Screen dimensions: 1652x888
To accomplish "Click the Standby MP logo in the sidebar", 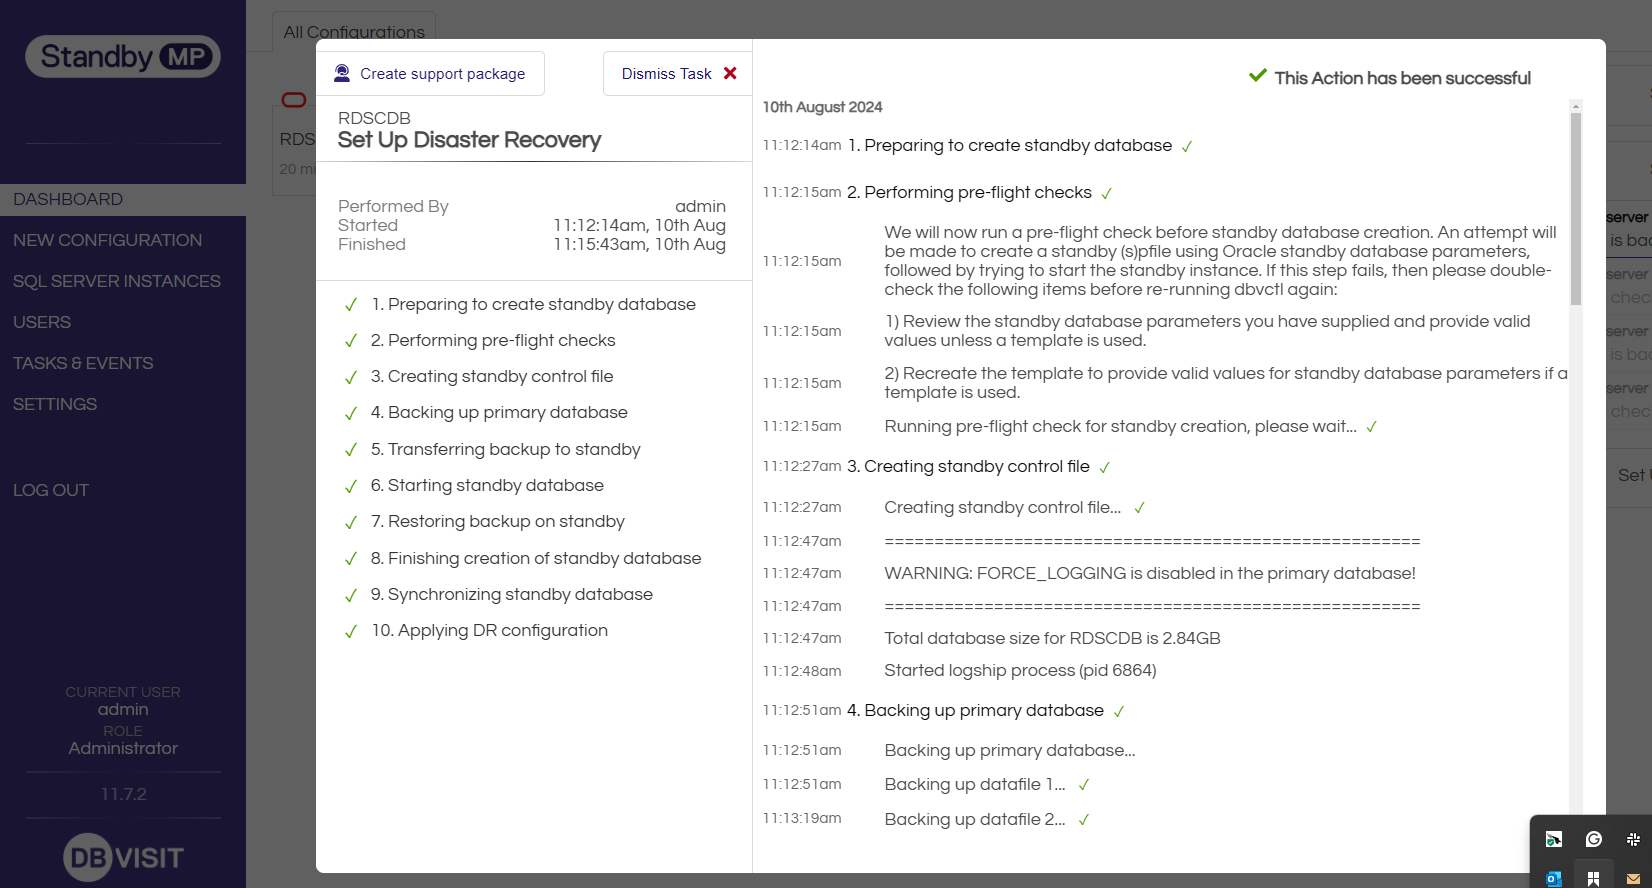I will click(x=123, y=57).
